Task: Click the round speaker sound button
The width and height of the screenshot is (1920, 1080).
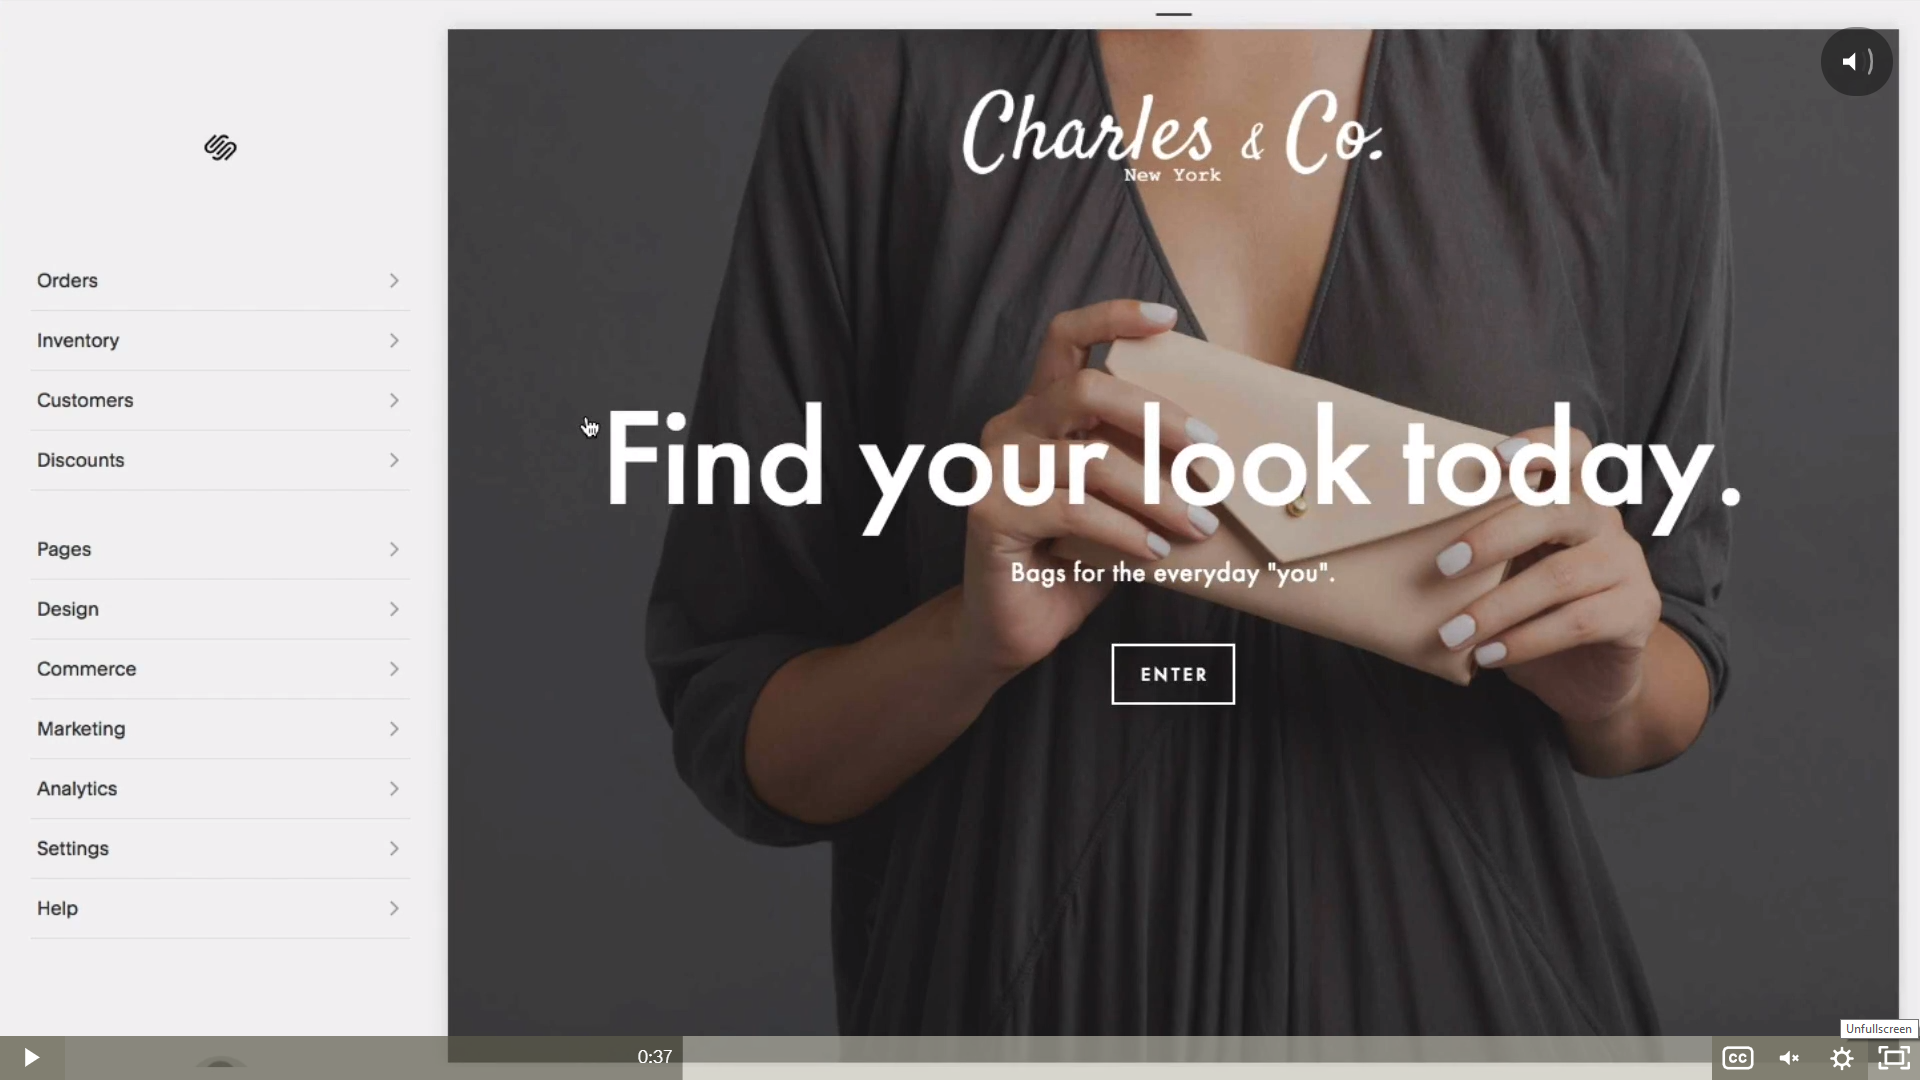Action: 1857,62
